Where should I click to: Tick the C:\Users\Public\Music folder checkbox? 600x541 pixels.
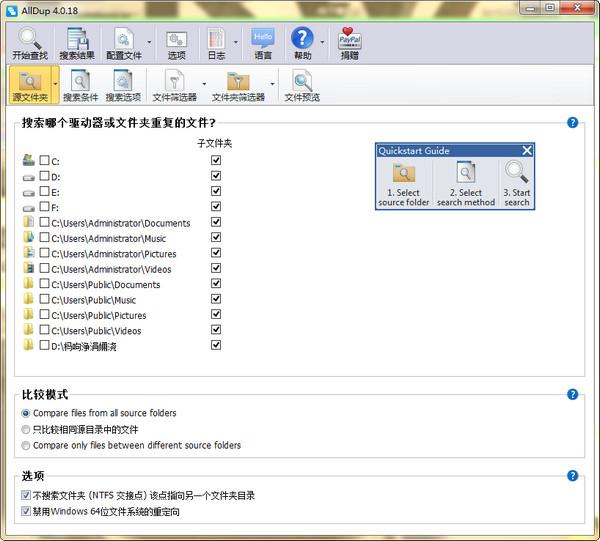pos(44,300)
